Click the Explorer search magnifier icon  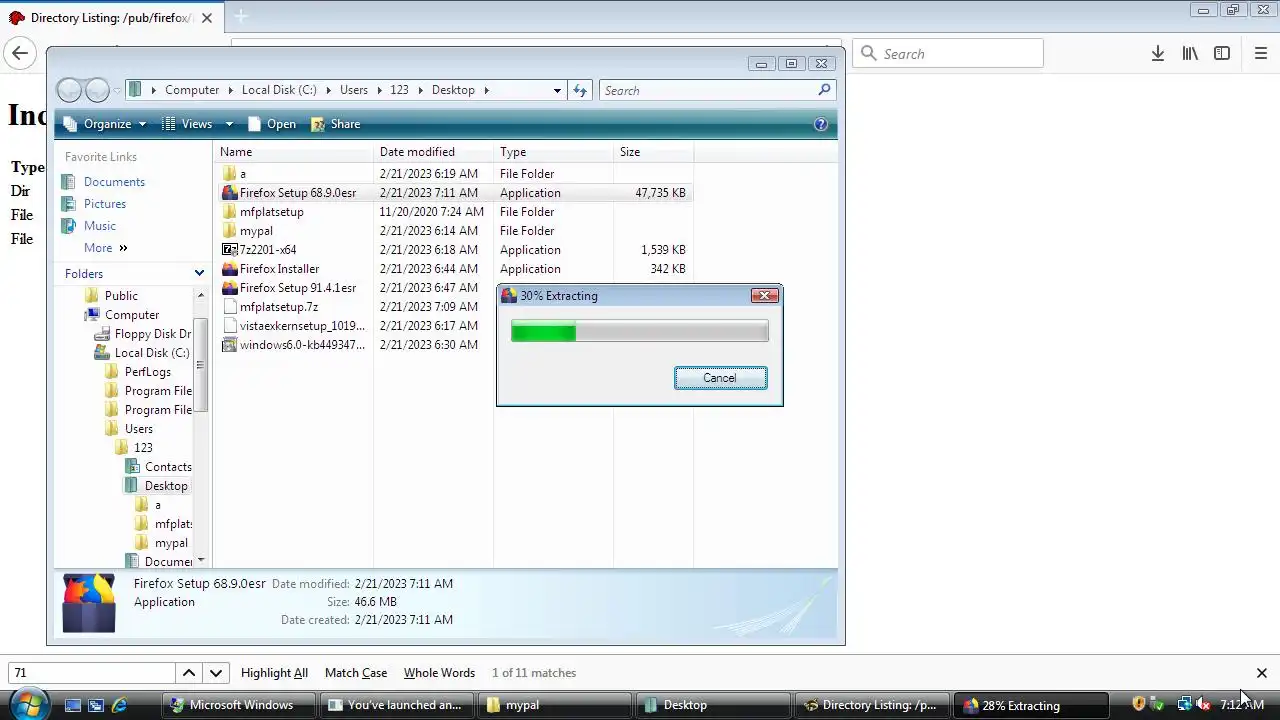824,90
